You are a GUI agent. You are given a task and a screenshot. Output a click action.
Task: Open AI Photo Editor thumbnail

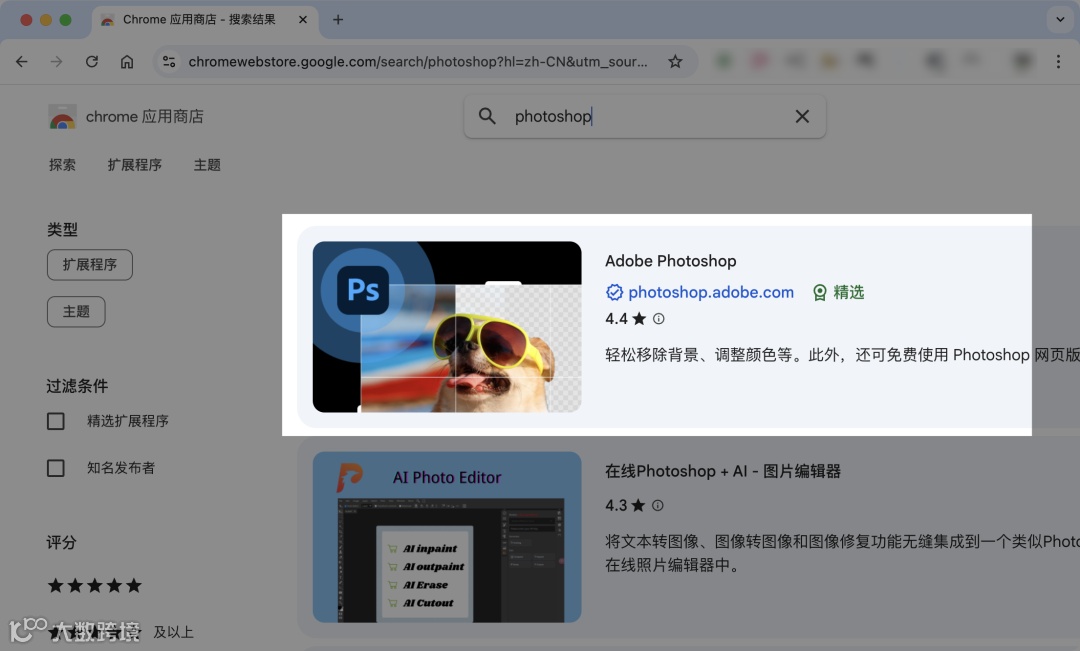click(447, 537)
